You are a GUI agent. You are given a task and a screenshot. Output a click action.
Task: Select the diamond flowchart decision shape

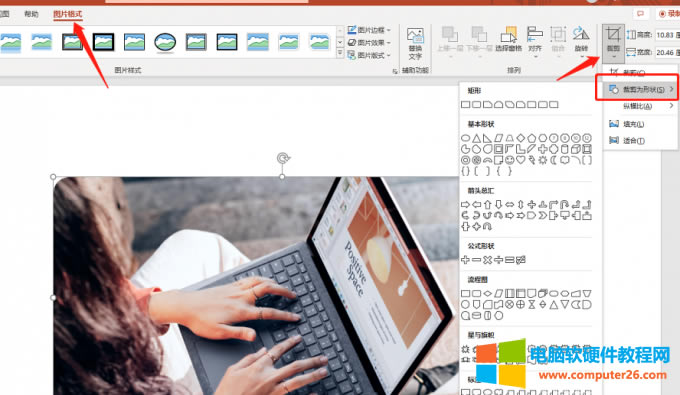pos(487,294)
